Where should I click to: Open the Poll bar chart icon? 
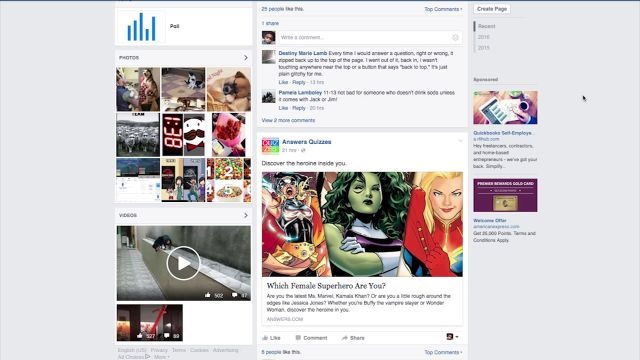[x=141, y=27]
